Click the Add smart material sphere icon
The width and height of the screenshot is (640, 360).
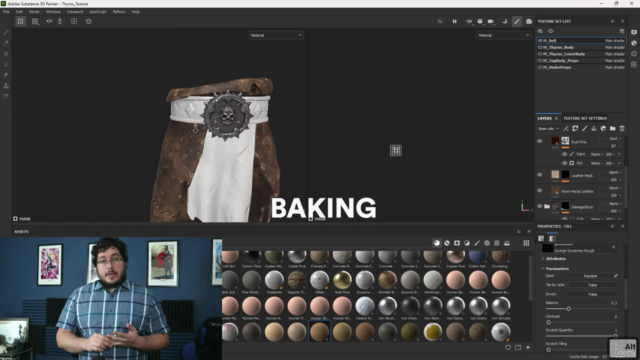pos(603,129)
